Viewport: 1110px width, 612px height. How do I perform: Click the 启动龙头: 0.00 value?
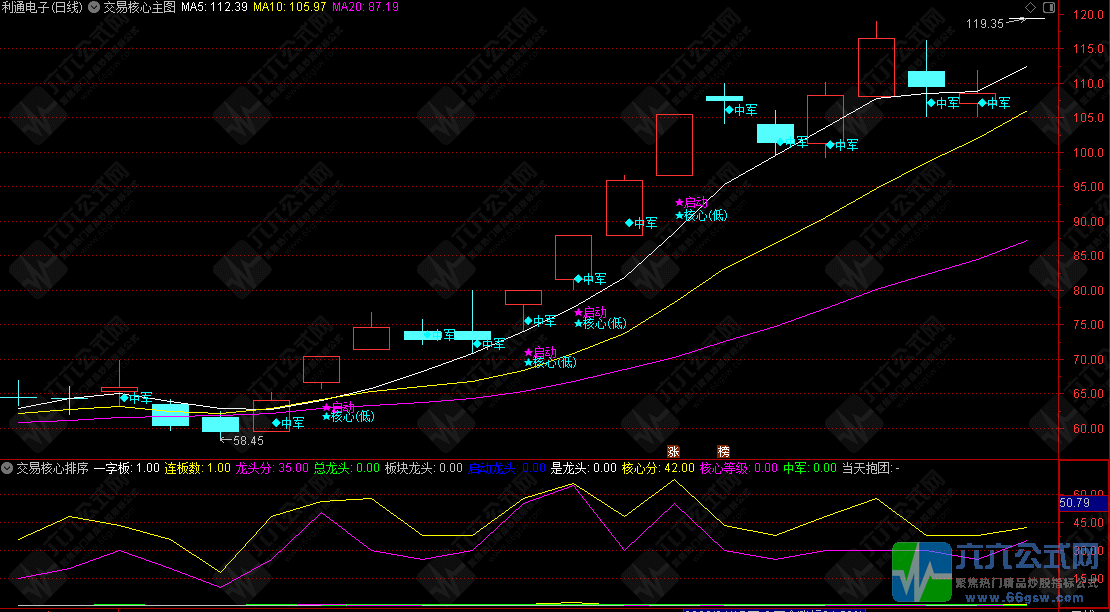[506, 468]
